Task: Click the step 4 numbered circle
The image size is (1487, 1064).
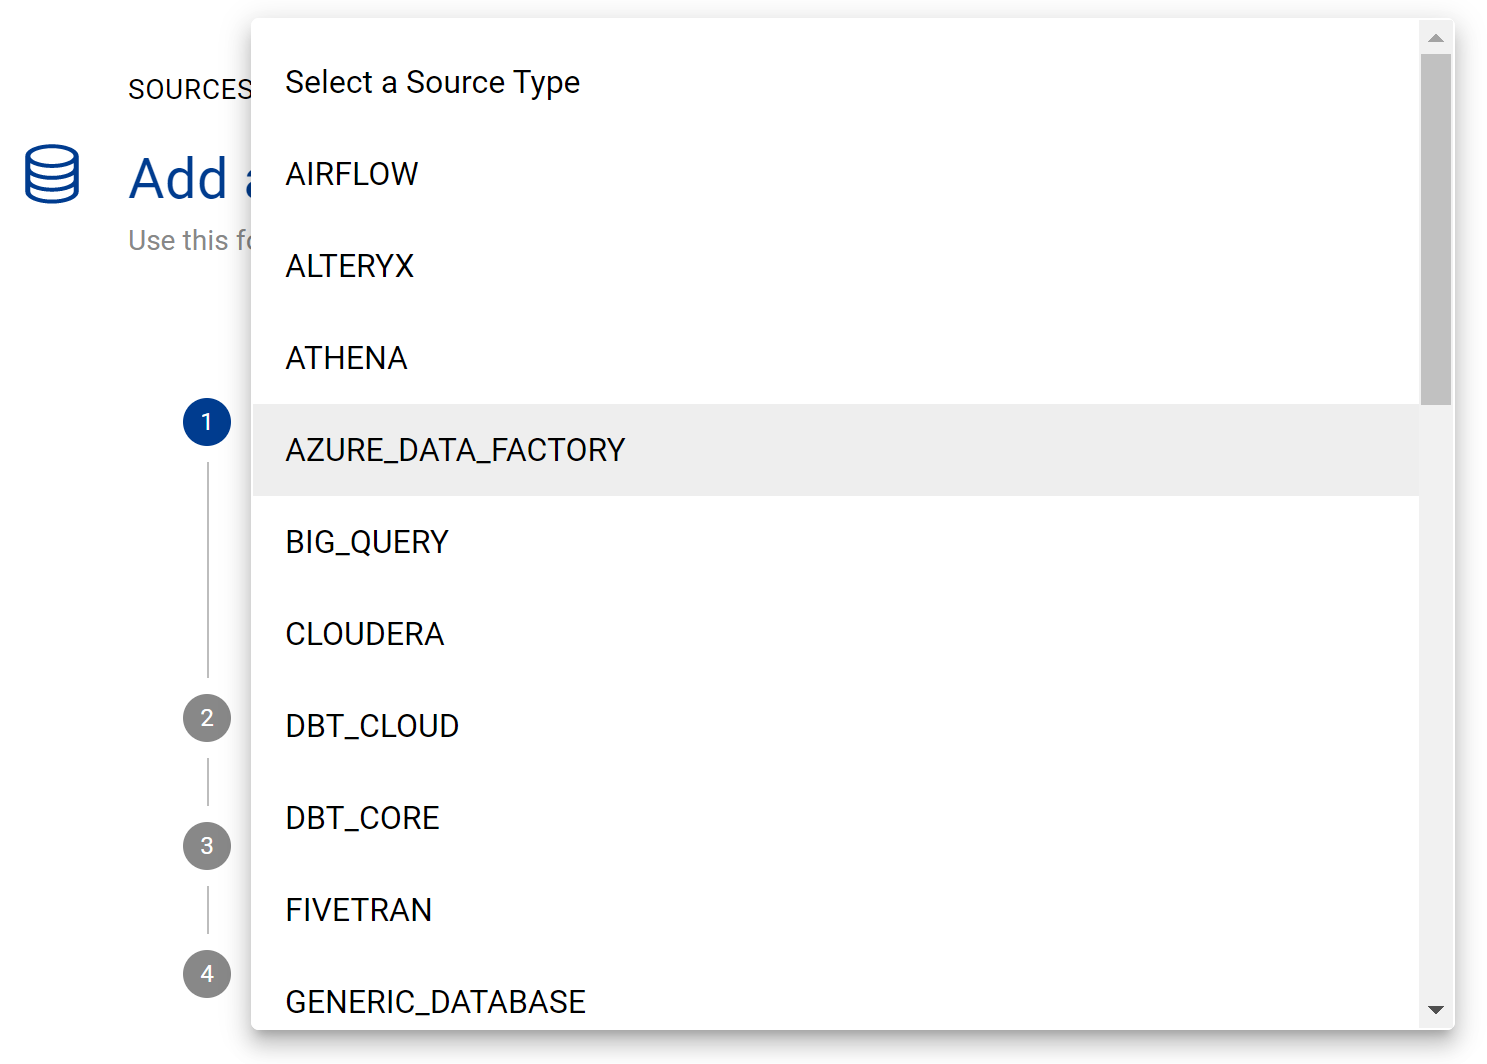Action: pos(207,974)
